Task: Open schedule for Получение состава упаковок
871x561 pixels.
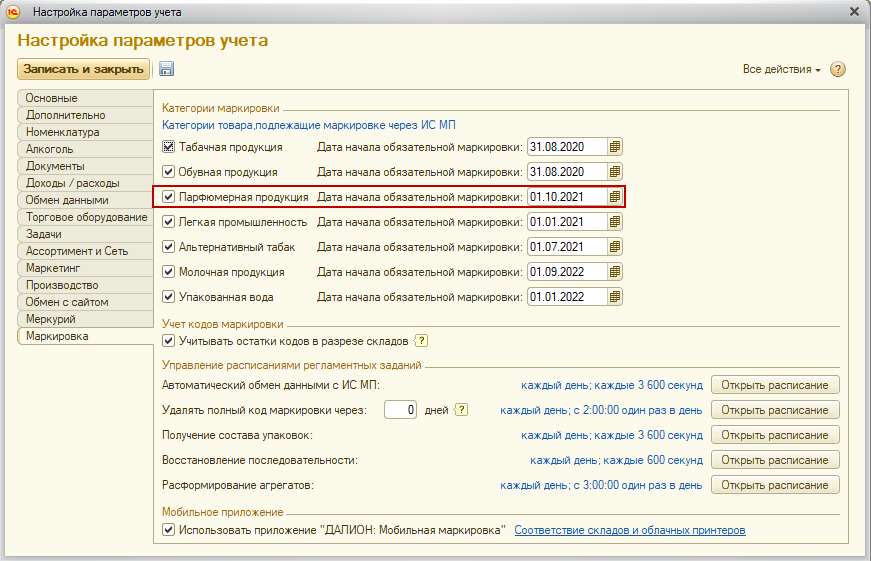Action: coord(775,435)
